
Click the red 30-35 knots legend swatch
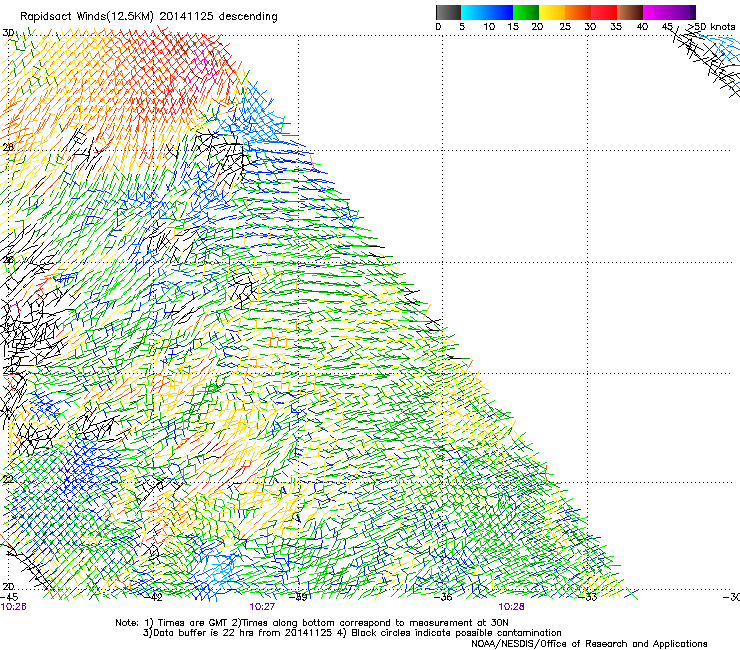604,12
